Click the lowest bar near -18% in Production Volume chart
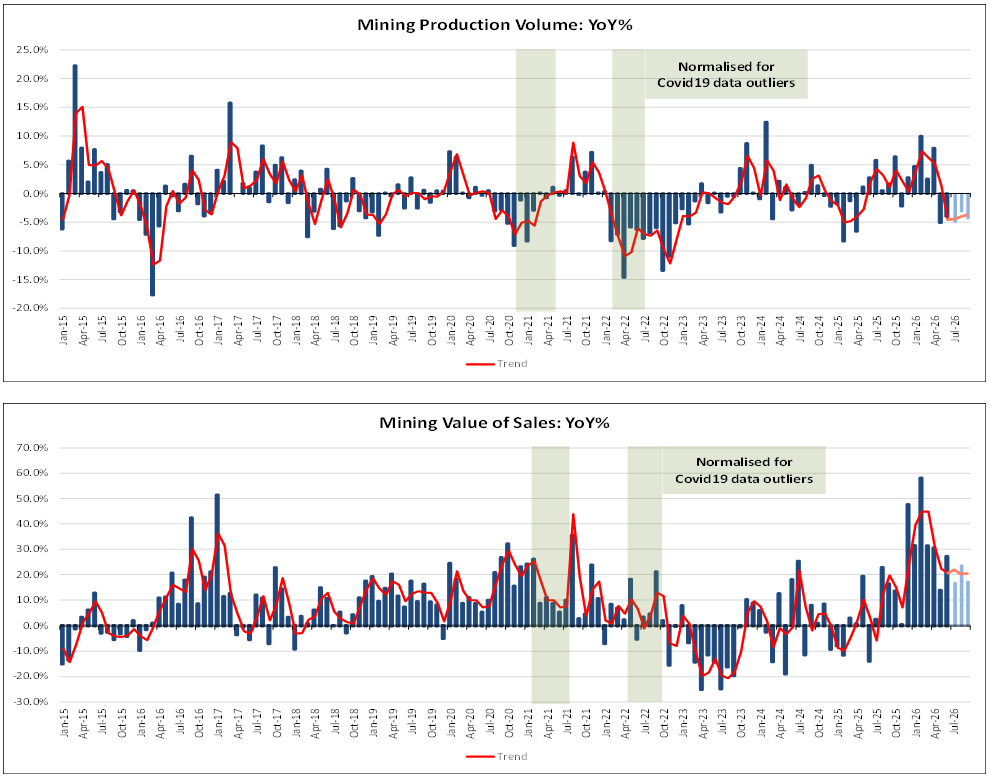The height and width of the screenshot is (776, 990). pyautogui.click(x=152, y=244)
